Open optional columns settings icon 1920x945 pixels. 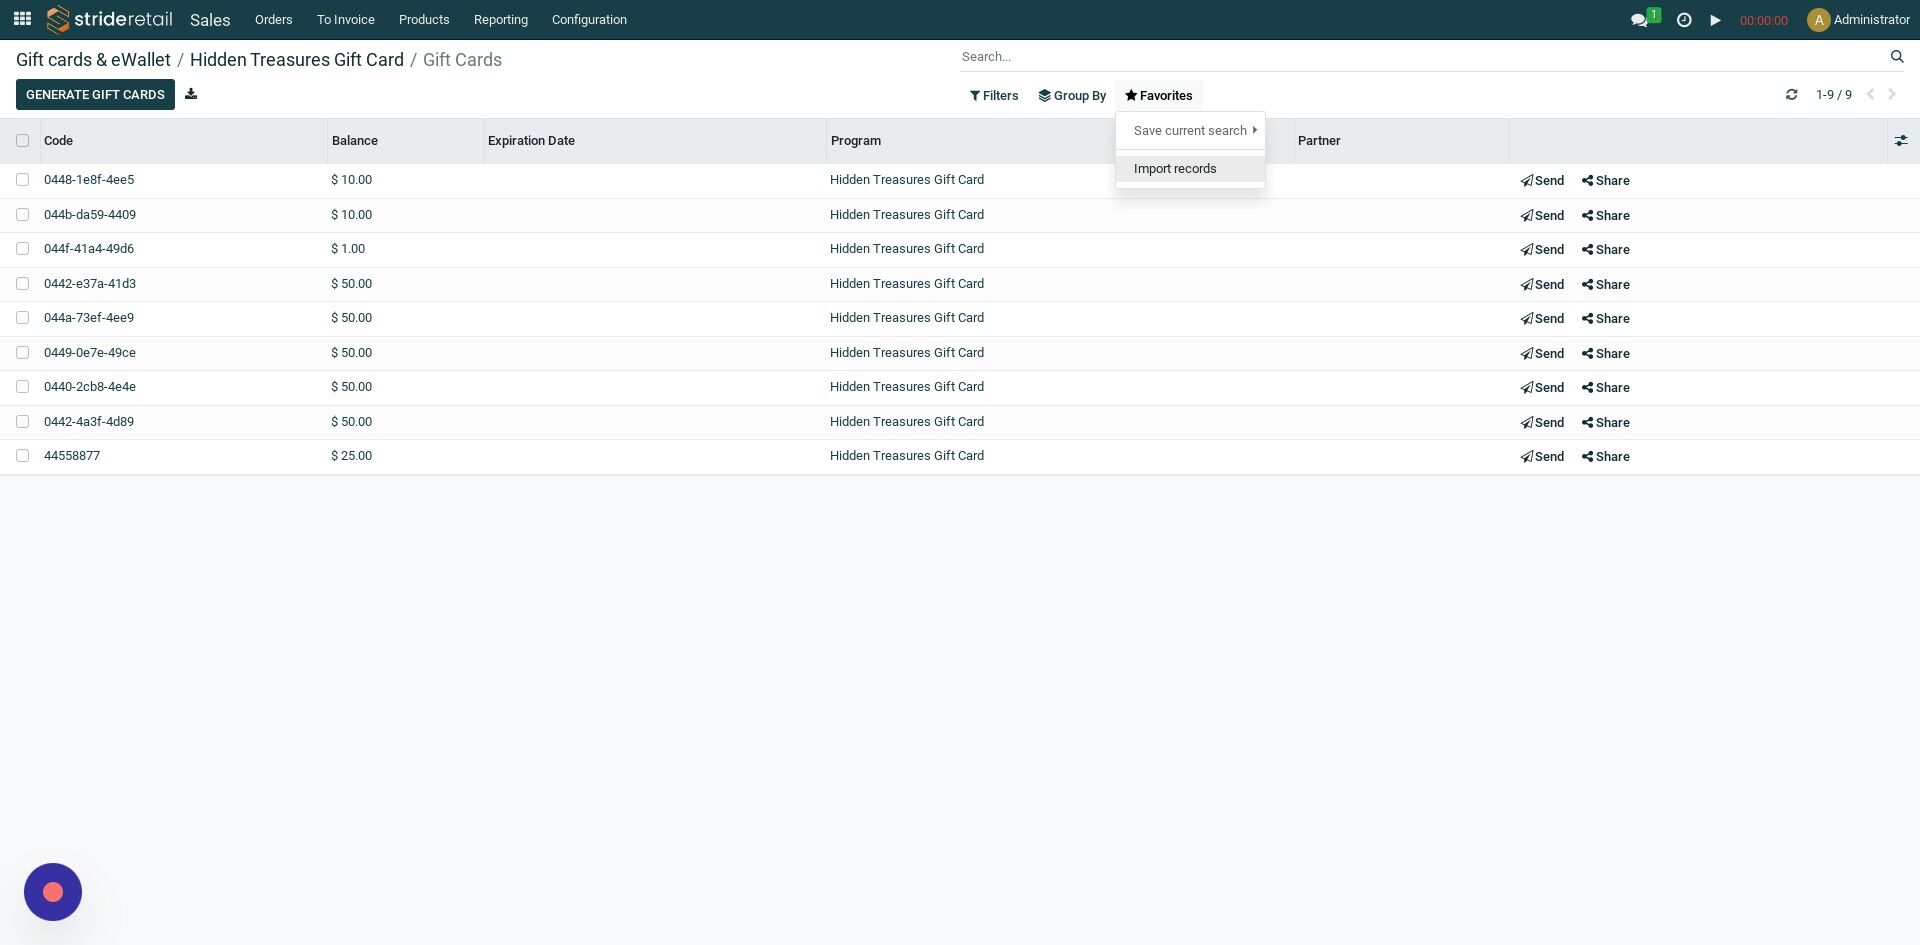point(1901,141)
